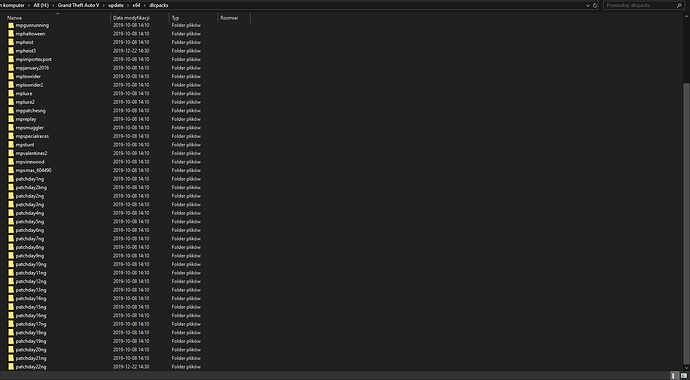Select the patchday22ng folder name
Viewport: 690px width, 380px height.
pyautogui.click(x=31, y=367)
